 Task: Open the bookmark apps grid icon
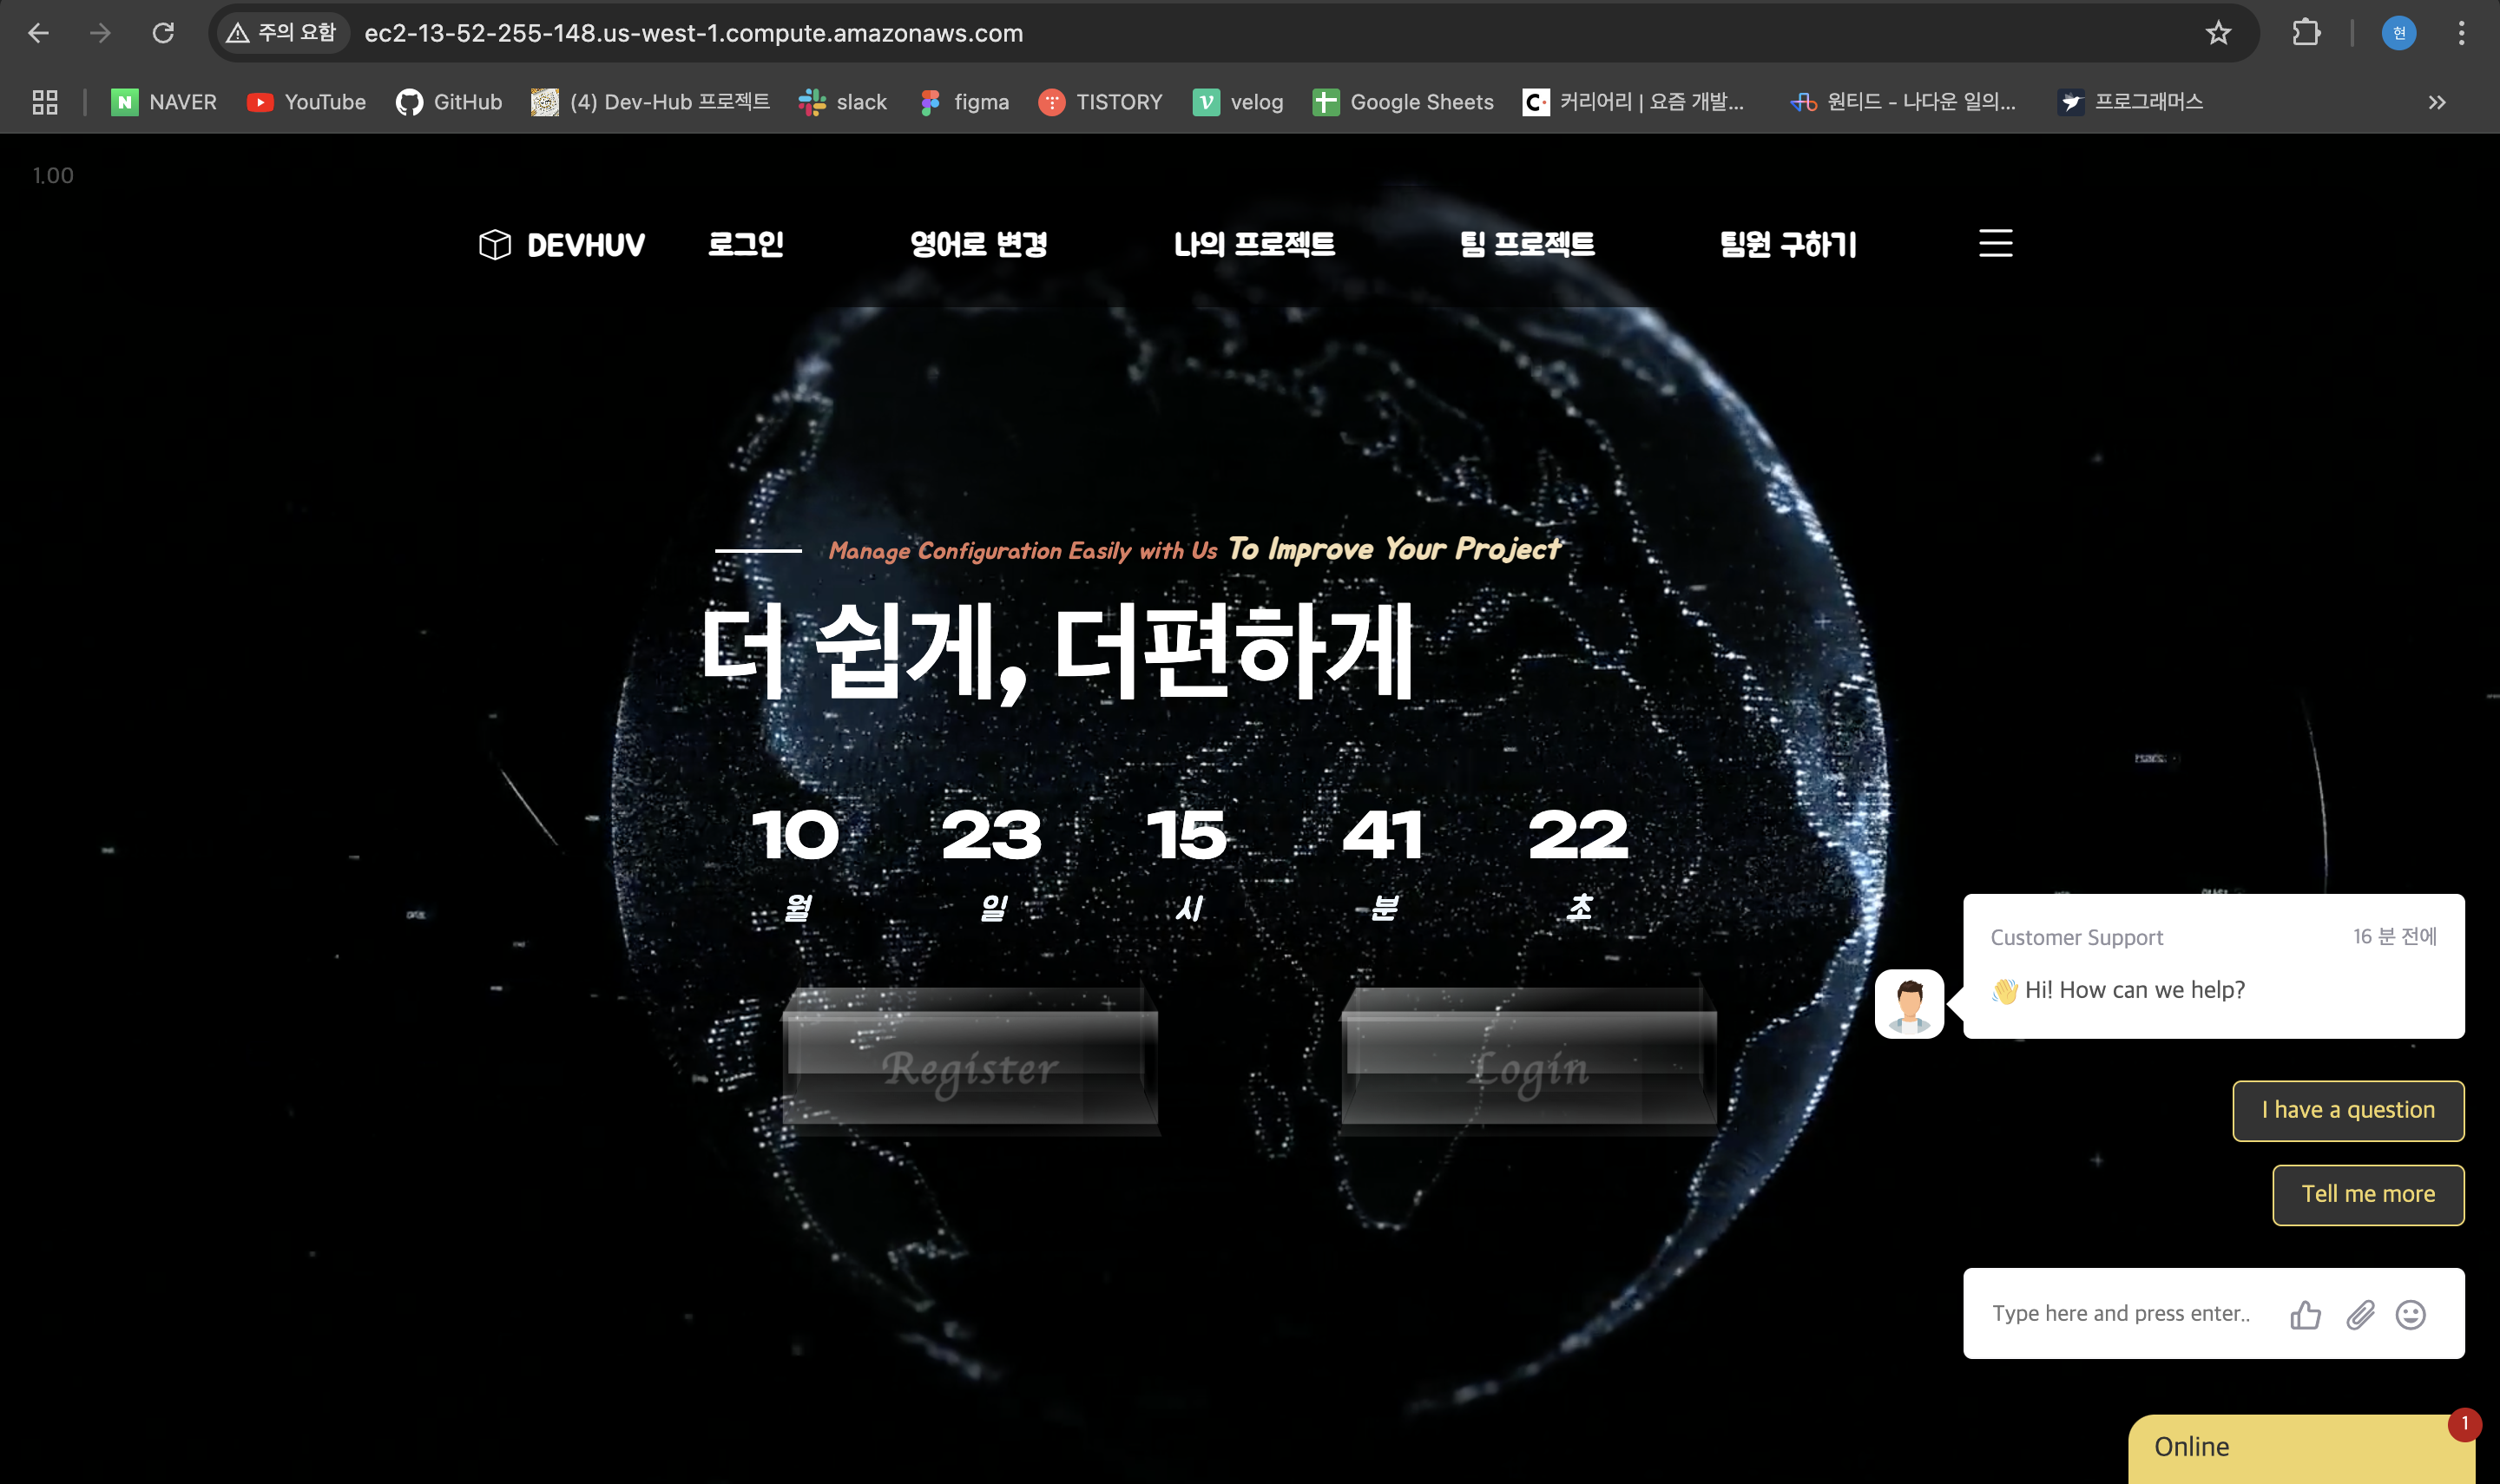click(x=45, y=102)
